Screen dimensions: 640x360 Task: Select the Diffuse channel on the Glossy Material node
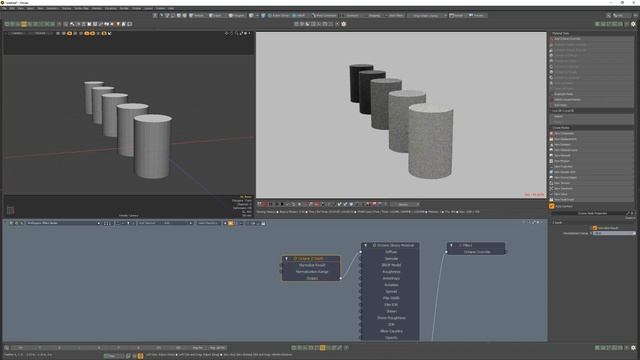pos(391,252)
